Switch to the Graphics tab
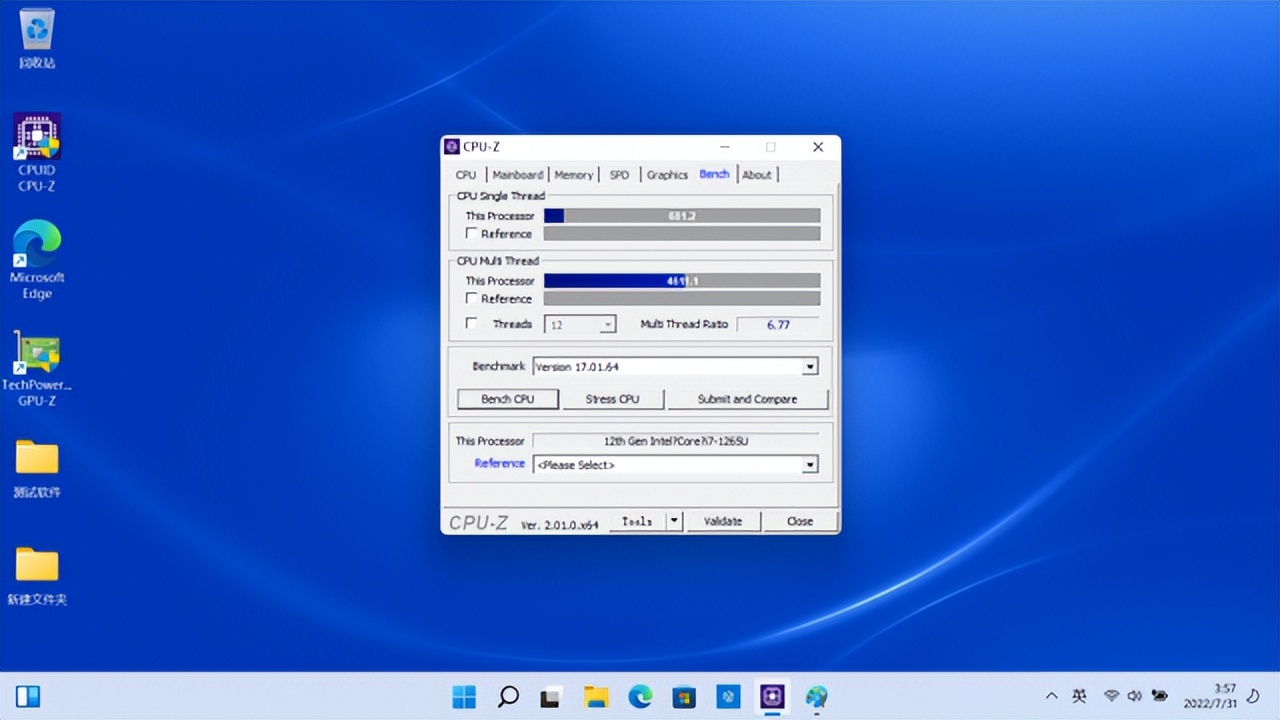The height and width of the screenshot is (720, 1280). pos(666,174)
